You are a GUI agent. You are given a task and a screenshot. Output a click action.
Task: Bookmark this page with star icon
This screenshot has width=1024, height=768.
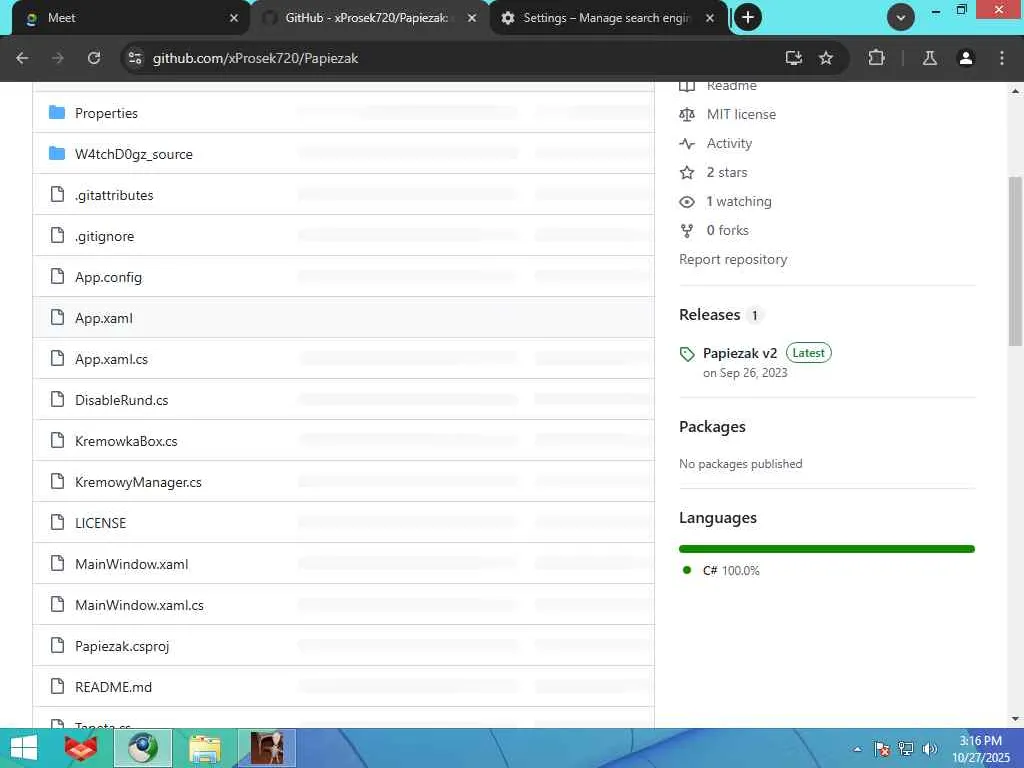coord(826,58)
